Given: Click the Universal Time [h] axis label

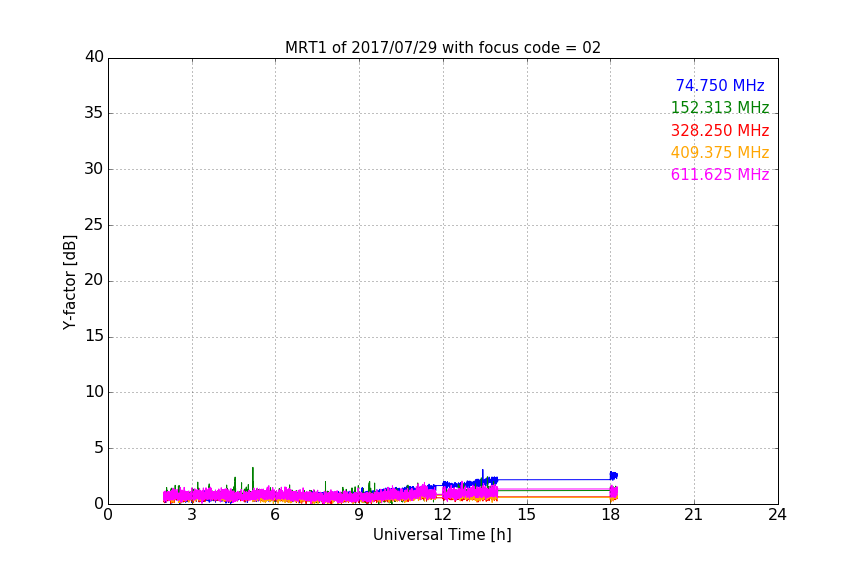Looking at the screenshot, I should 442,535.
